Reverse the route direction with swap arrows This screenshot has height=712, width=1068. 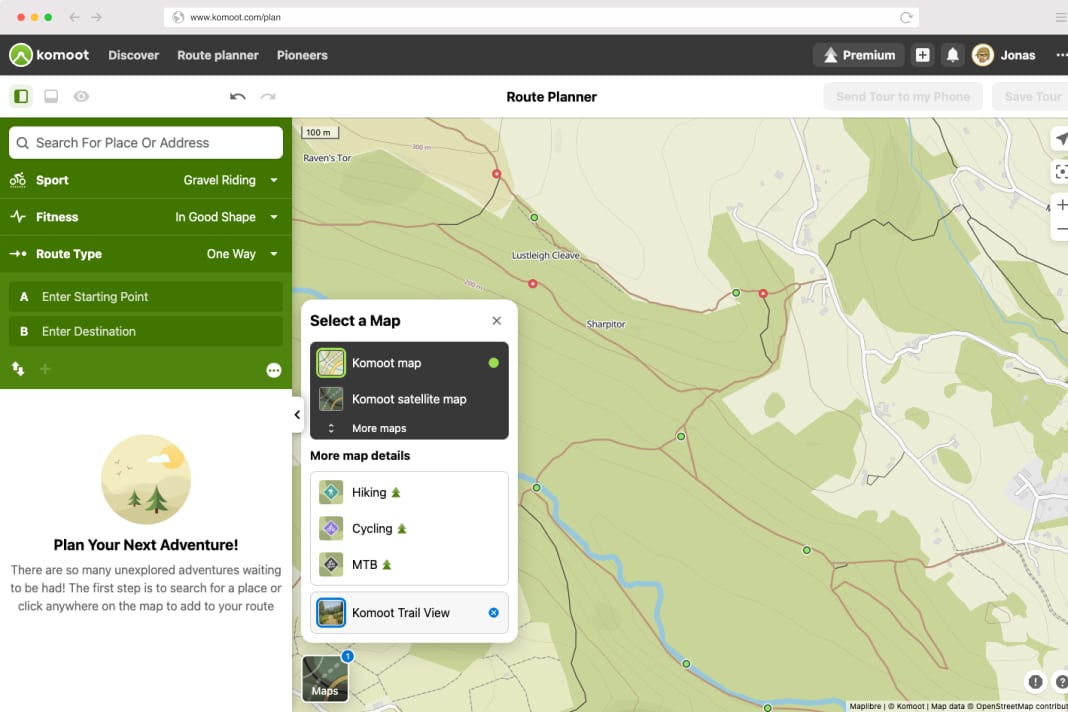[x=17, y=369]
